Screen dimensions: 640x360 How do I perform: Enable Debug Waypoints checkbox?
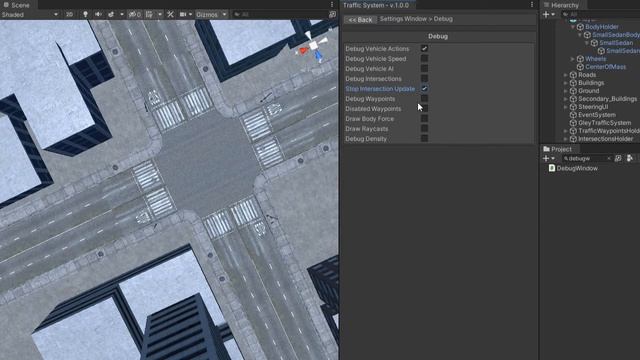[424, 98]
